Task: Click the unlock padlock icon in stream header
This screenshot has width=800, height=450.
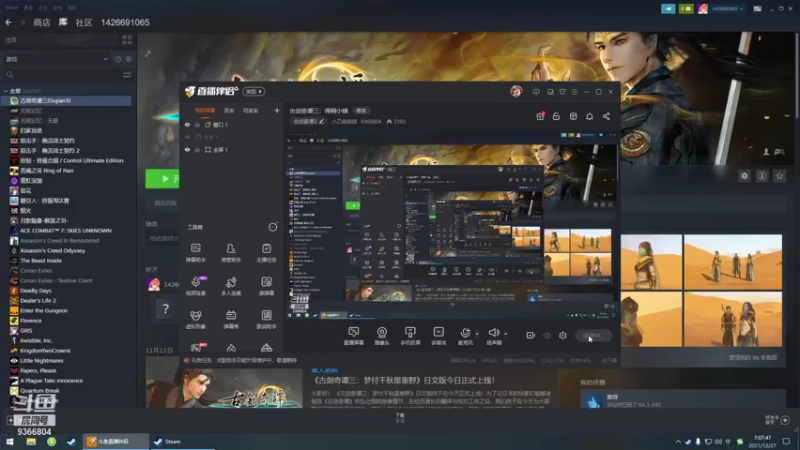Action: pos(556,116)
